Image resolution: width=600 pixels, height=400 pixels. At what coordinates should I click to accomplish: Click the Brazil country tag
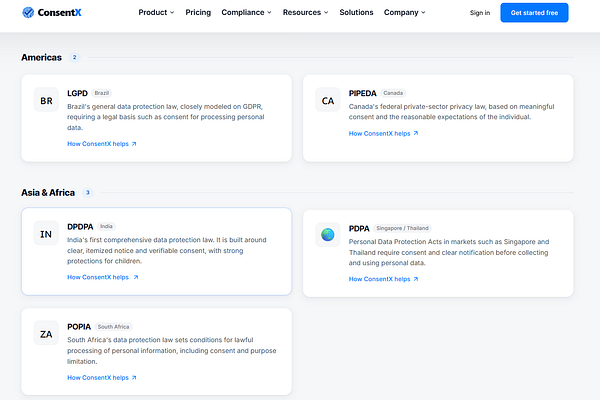point(102,93)
